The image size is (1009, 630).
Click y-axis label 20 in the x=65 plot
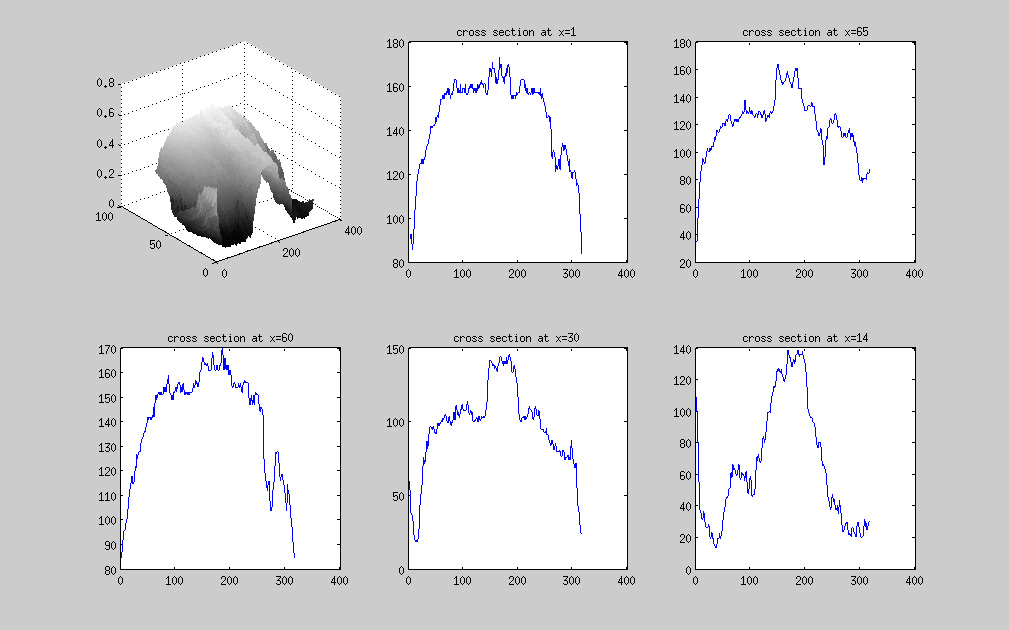(x=685, y=263)
